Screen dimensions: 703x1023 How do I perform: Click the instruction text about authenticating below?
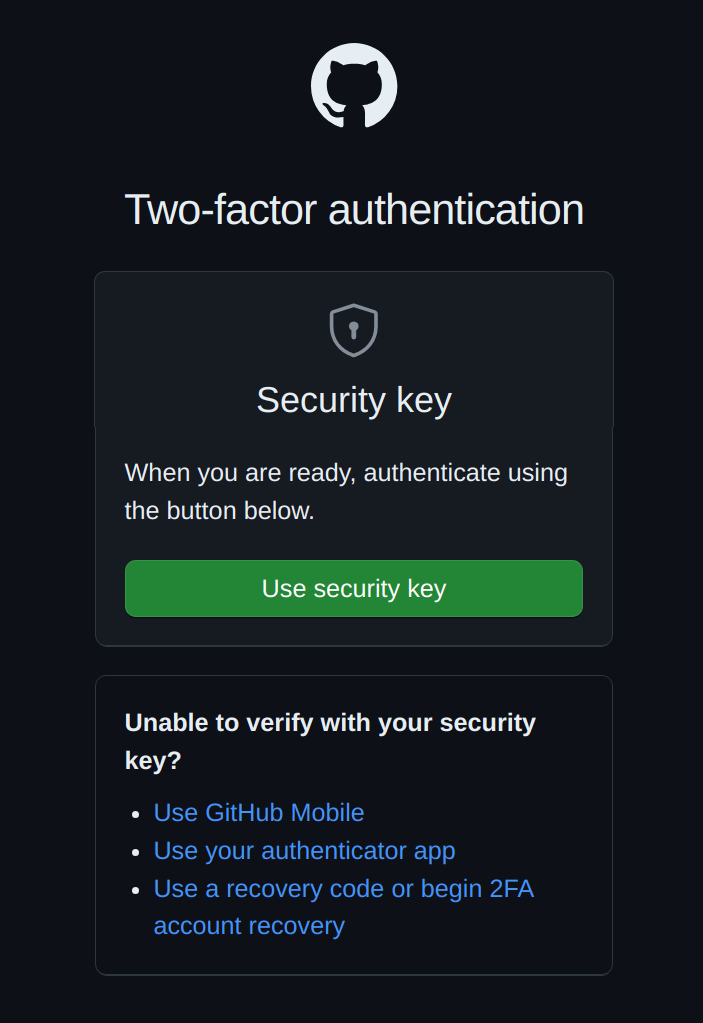[x=345, y=491]
